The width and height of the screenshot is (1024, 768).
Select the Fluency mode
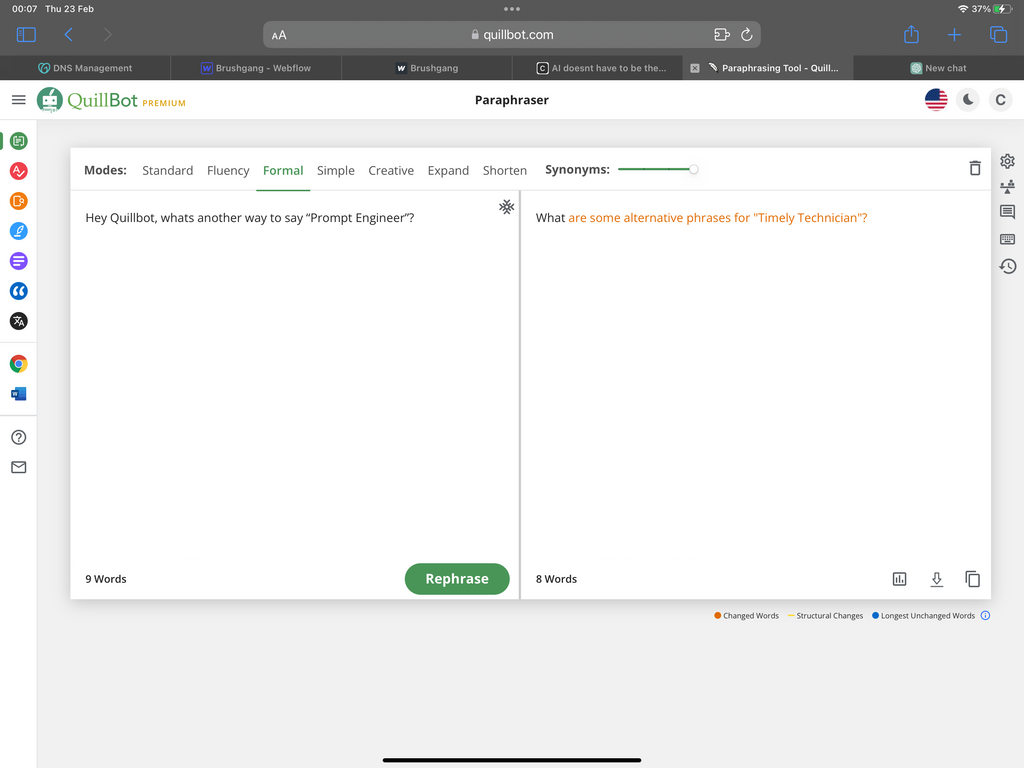click(228, 170)
